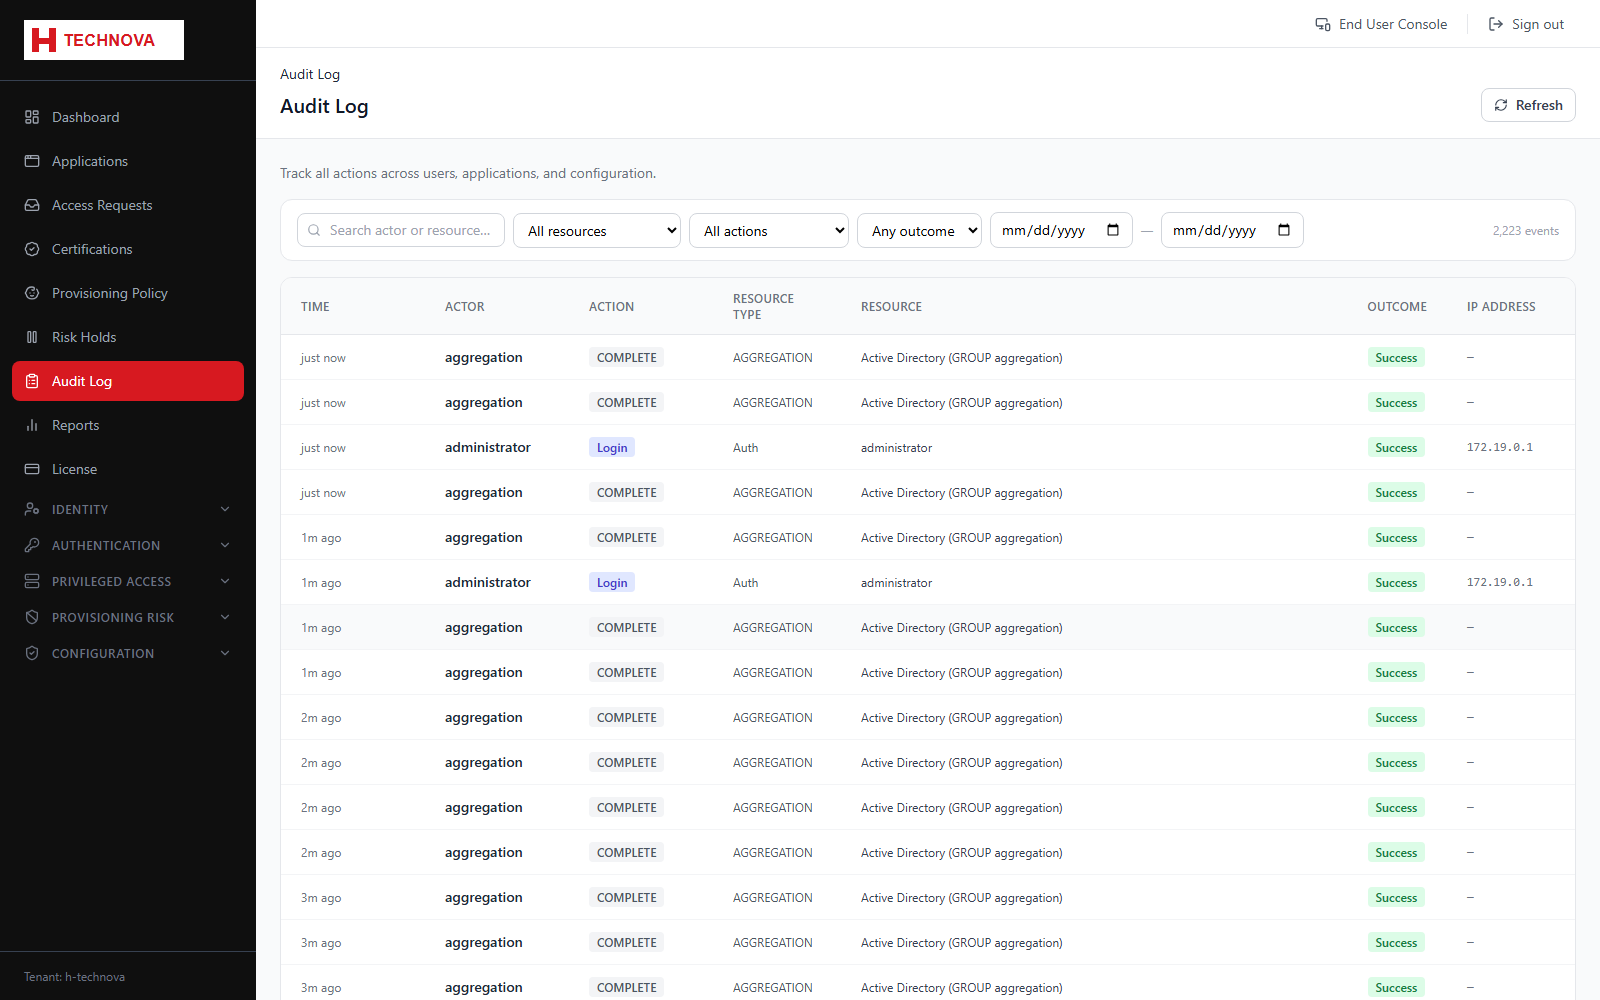Open the start date calendar picker
The width and height of the screenshot is (1600, 1000).
click(x=1113, y=230)
